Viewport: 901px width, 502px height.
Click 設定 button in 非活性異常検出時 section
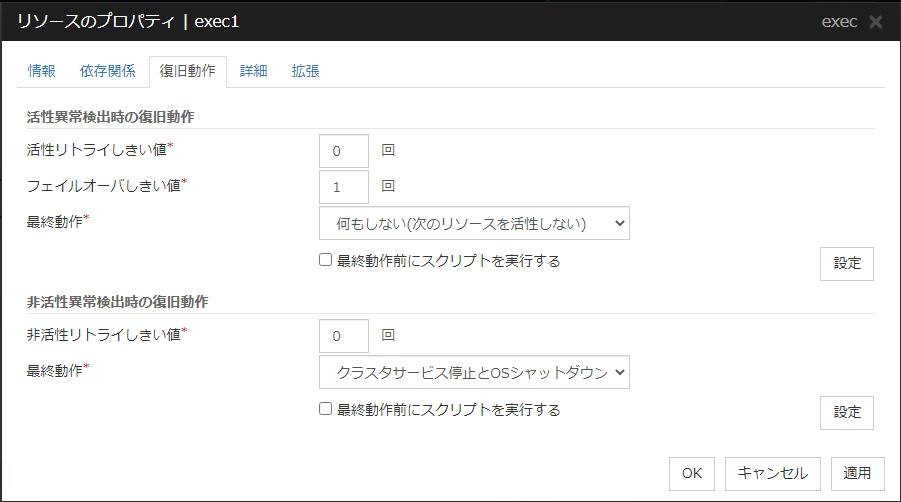point(847,413)
